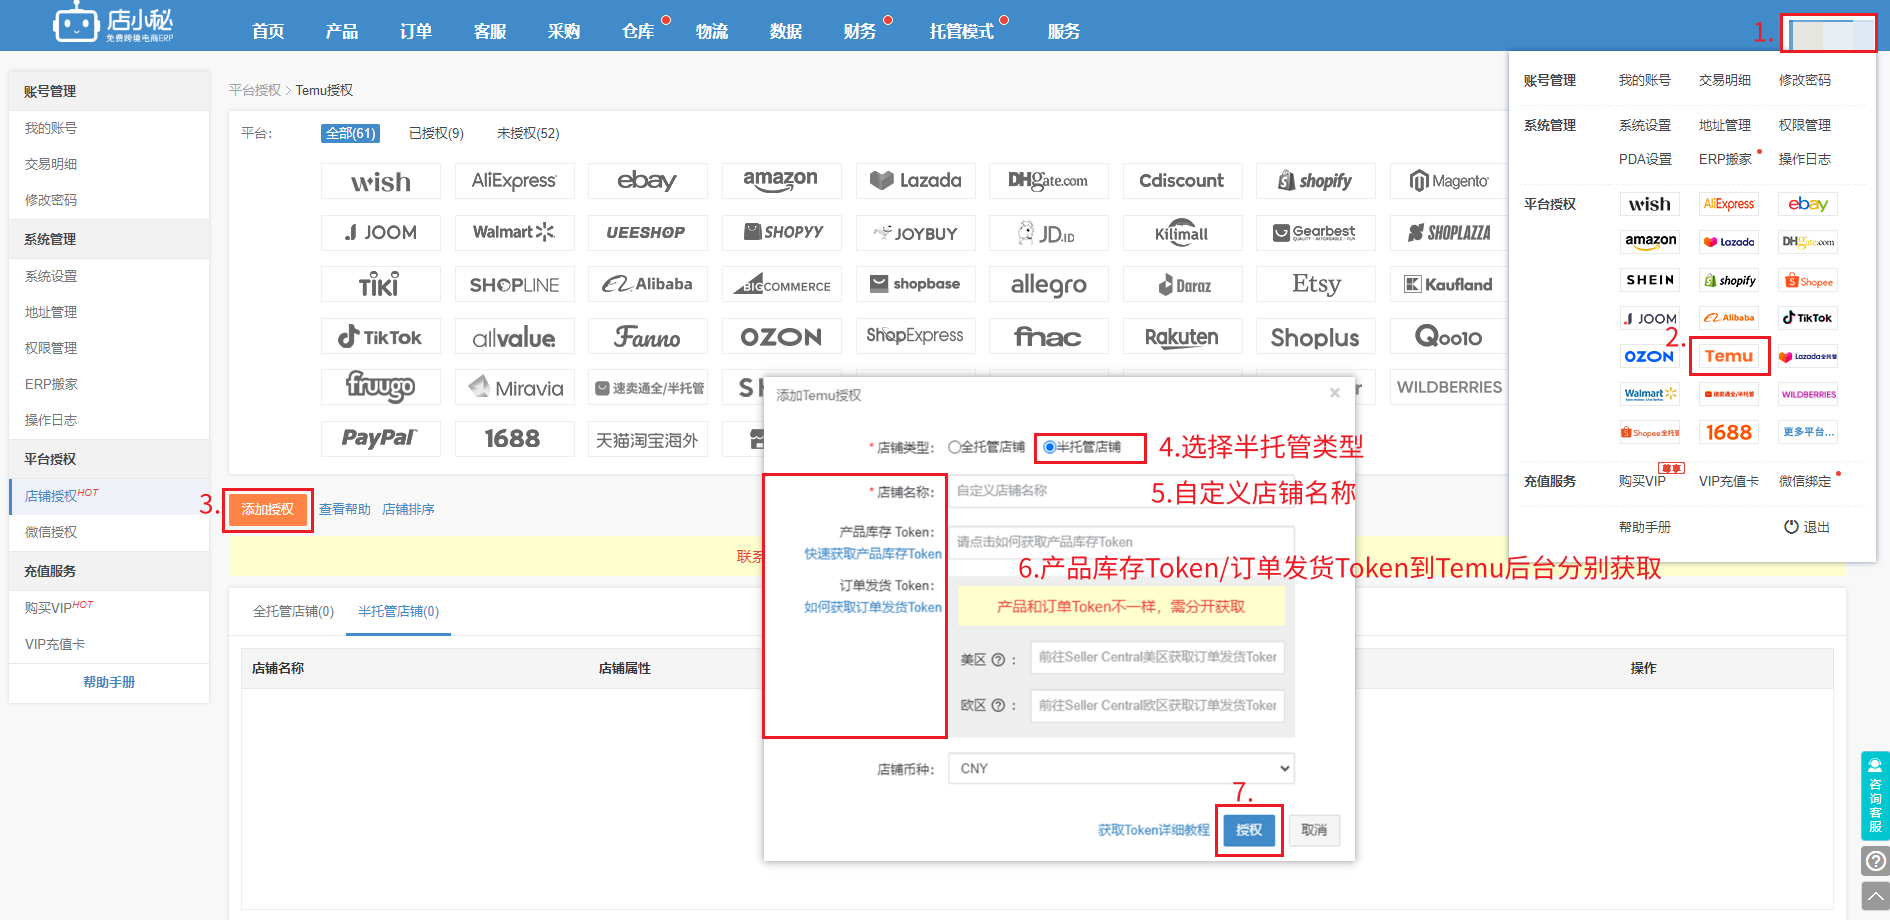Open the 仓库 top menu
Image resolution: width=1890 pixels, height=920 pixels.
point(638,31)
